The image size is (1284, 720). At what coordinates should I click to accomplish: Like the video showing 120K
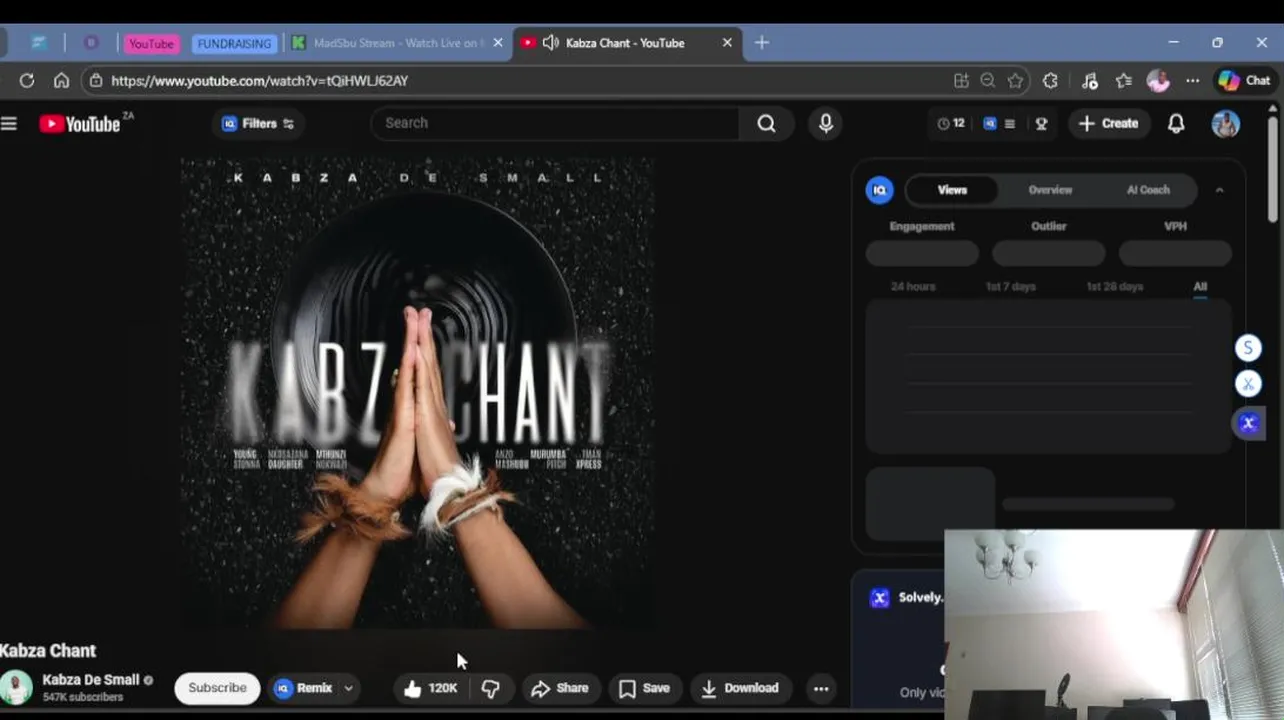coord(430,688)
